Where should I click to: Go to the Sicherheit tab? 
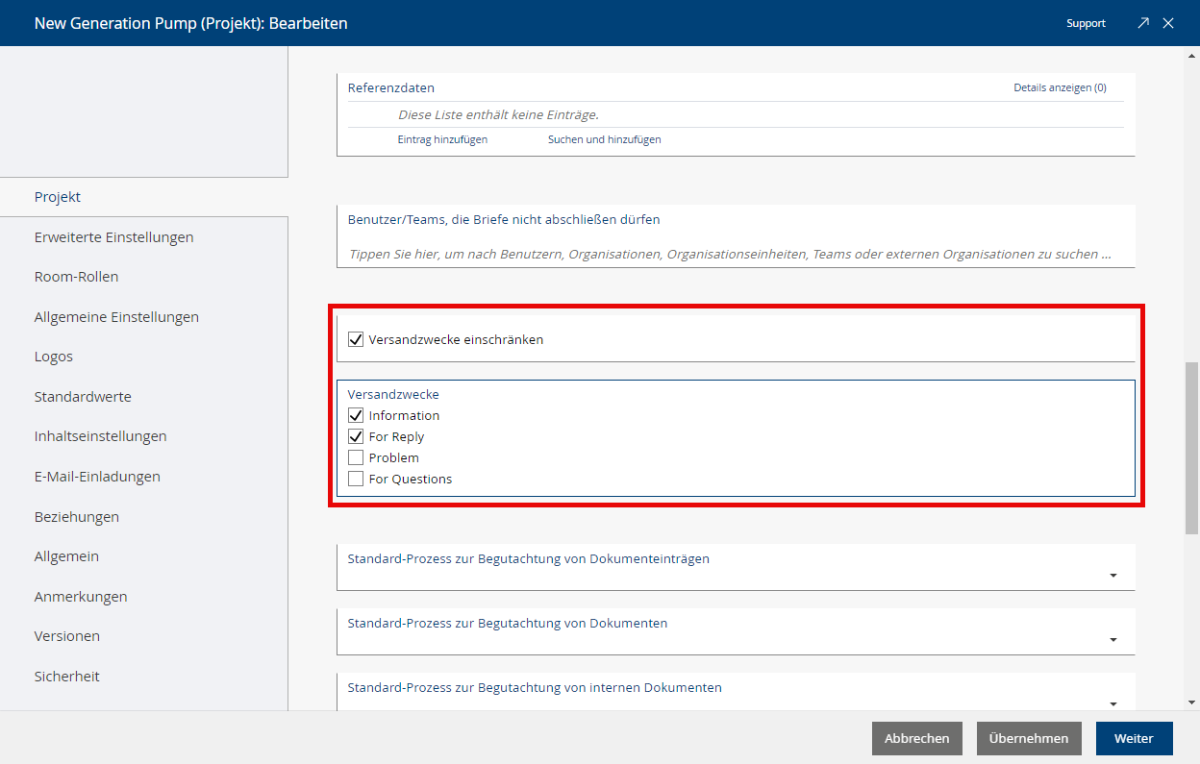coord(67,676)
